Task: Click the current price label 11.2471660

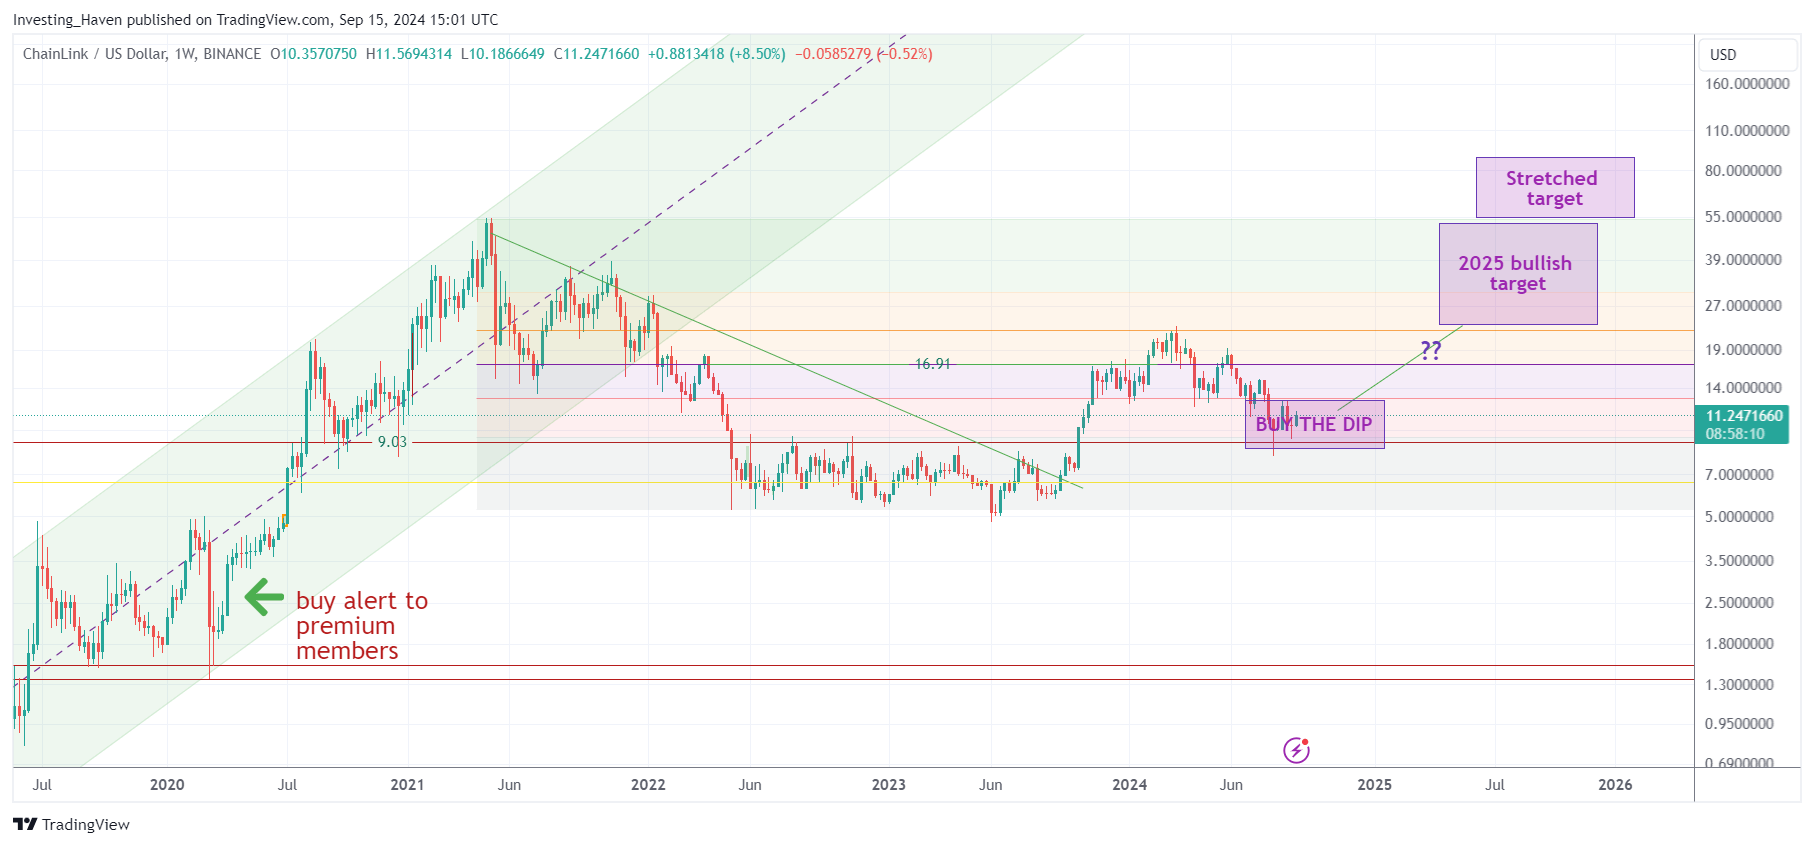Action: pos(1744,416)
